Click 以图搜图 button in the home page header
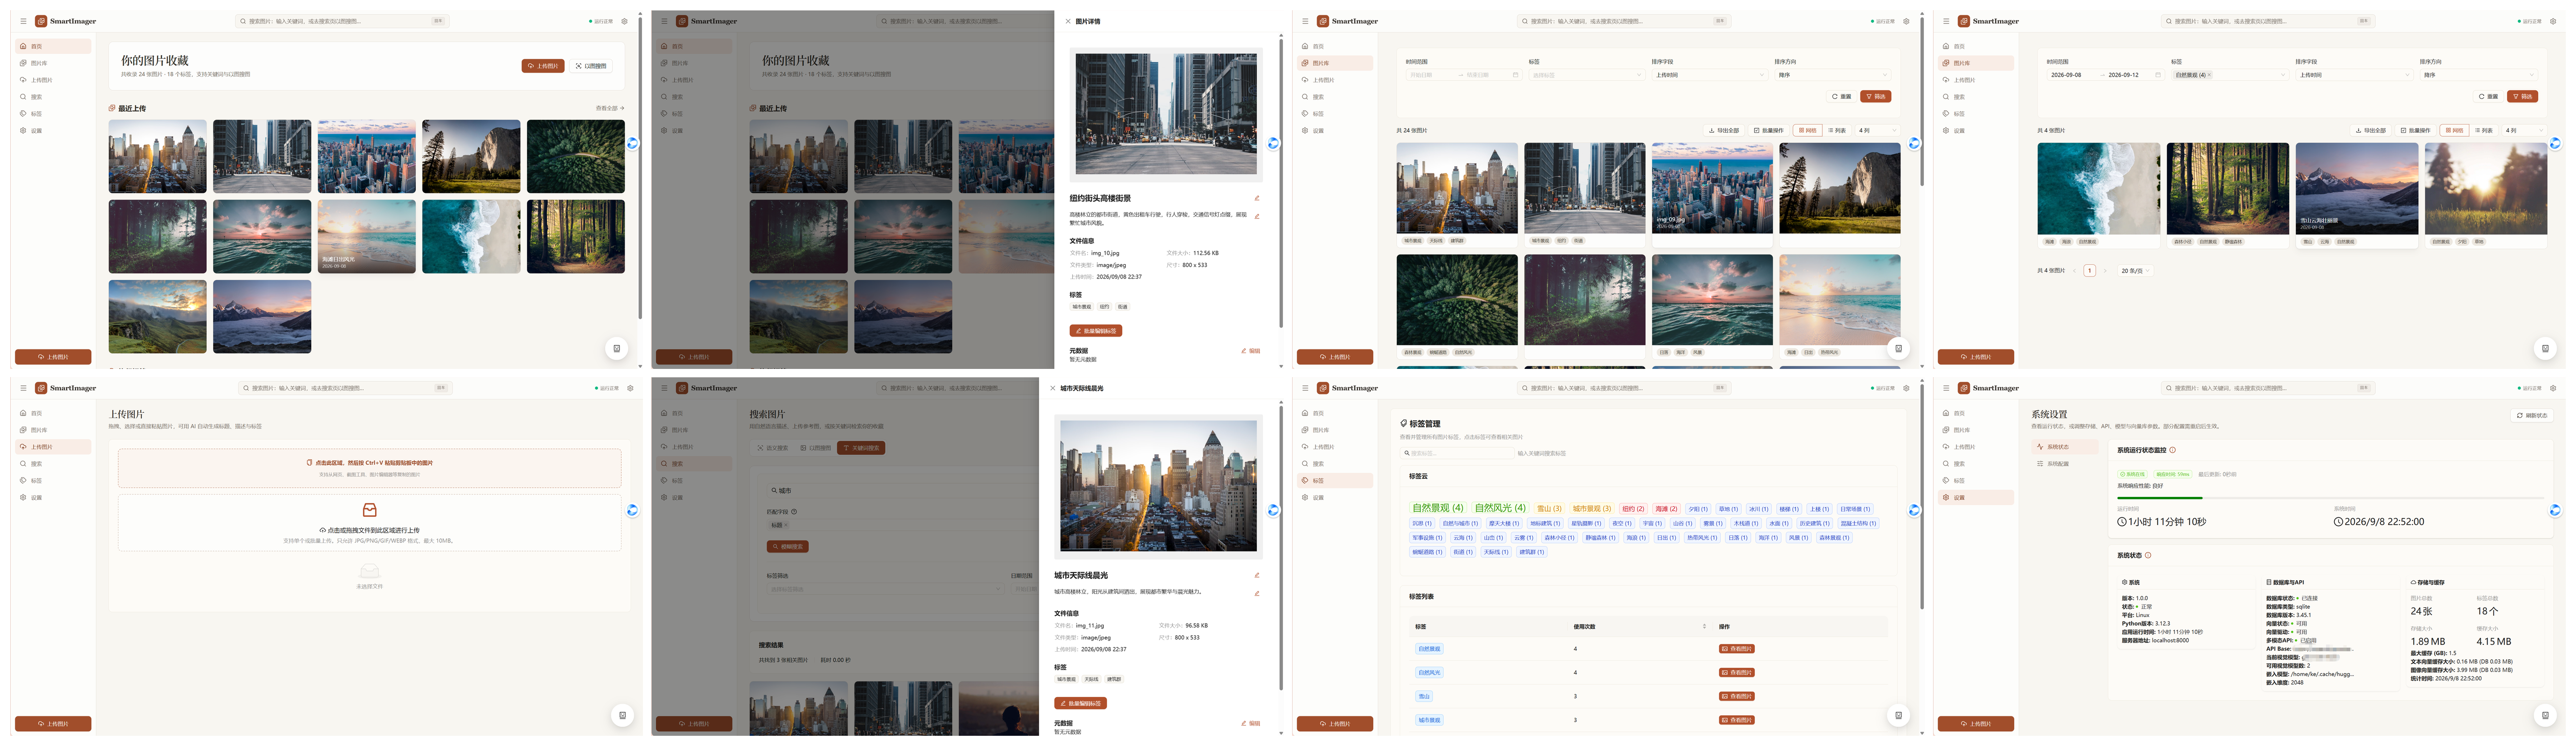 click(x=591, y=66)
